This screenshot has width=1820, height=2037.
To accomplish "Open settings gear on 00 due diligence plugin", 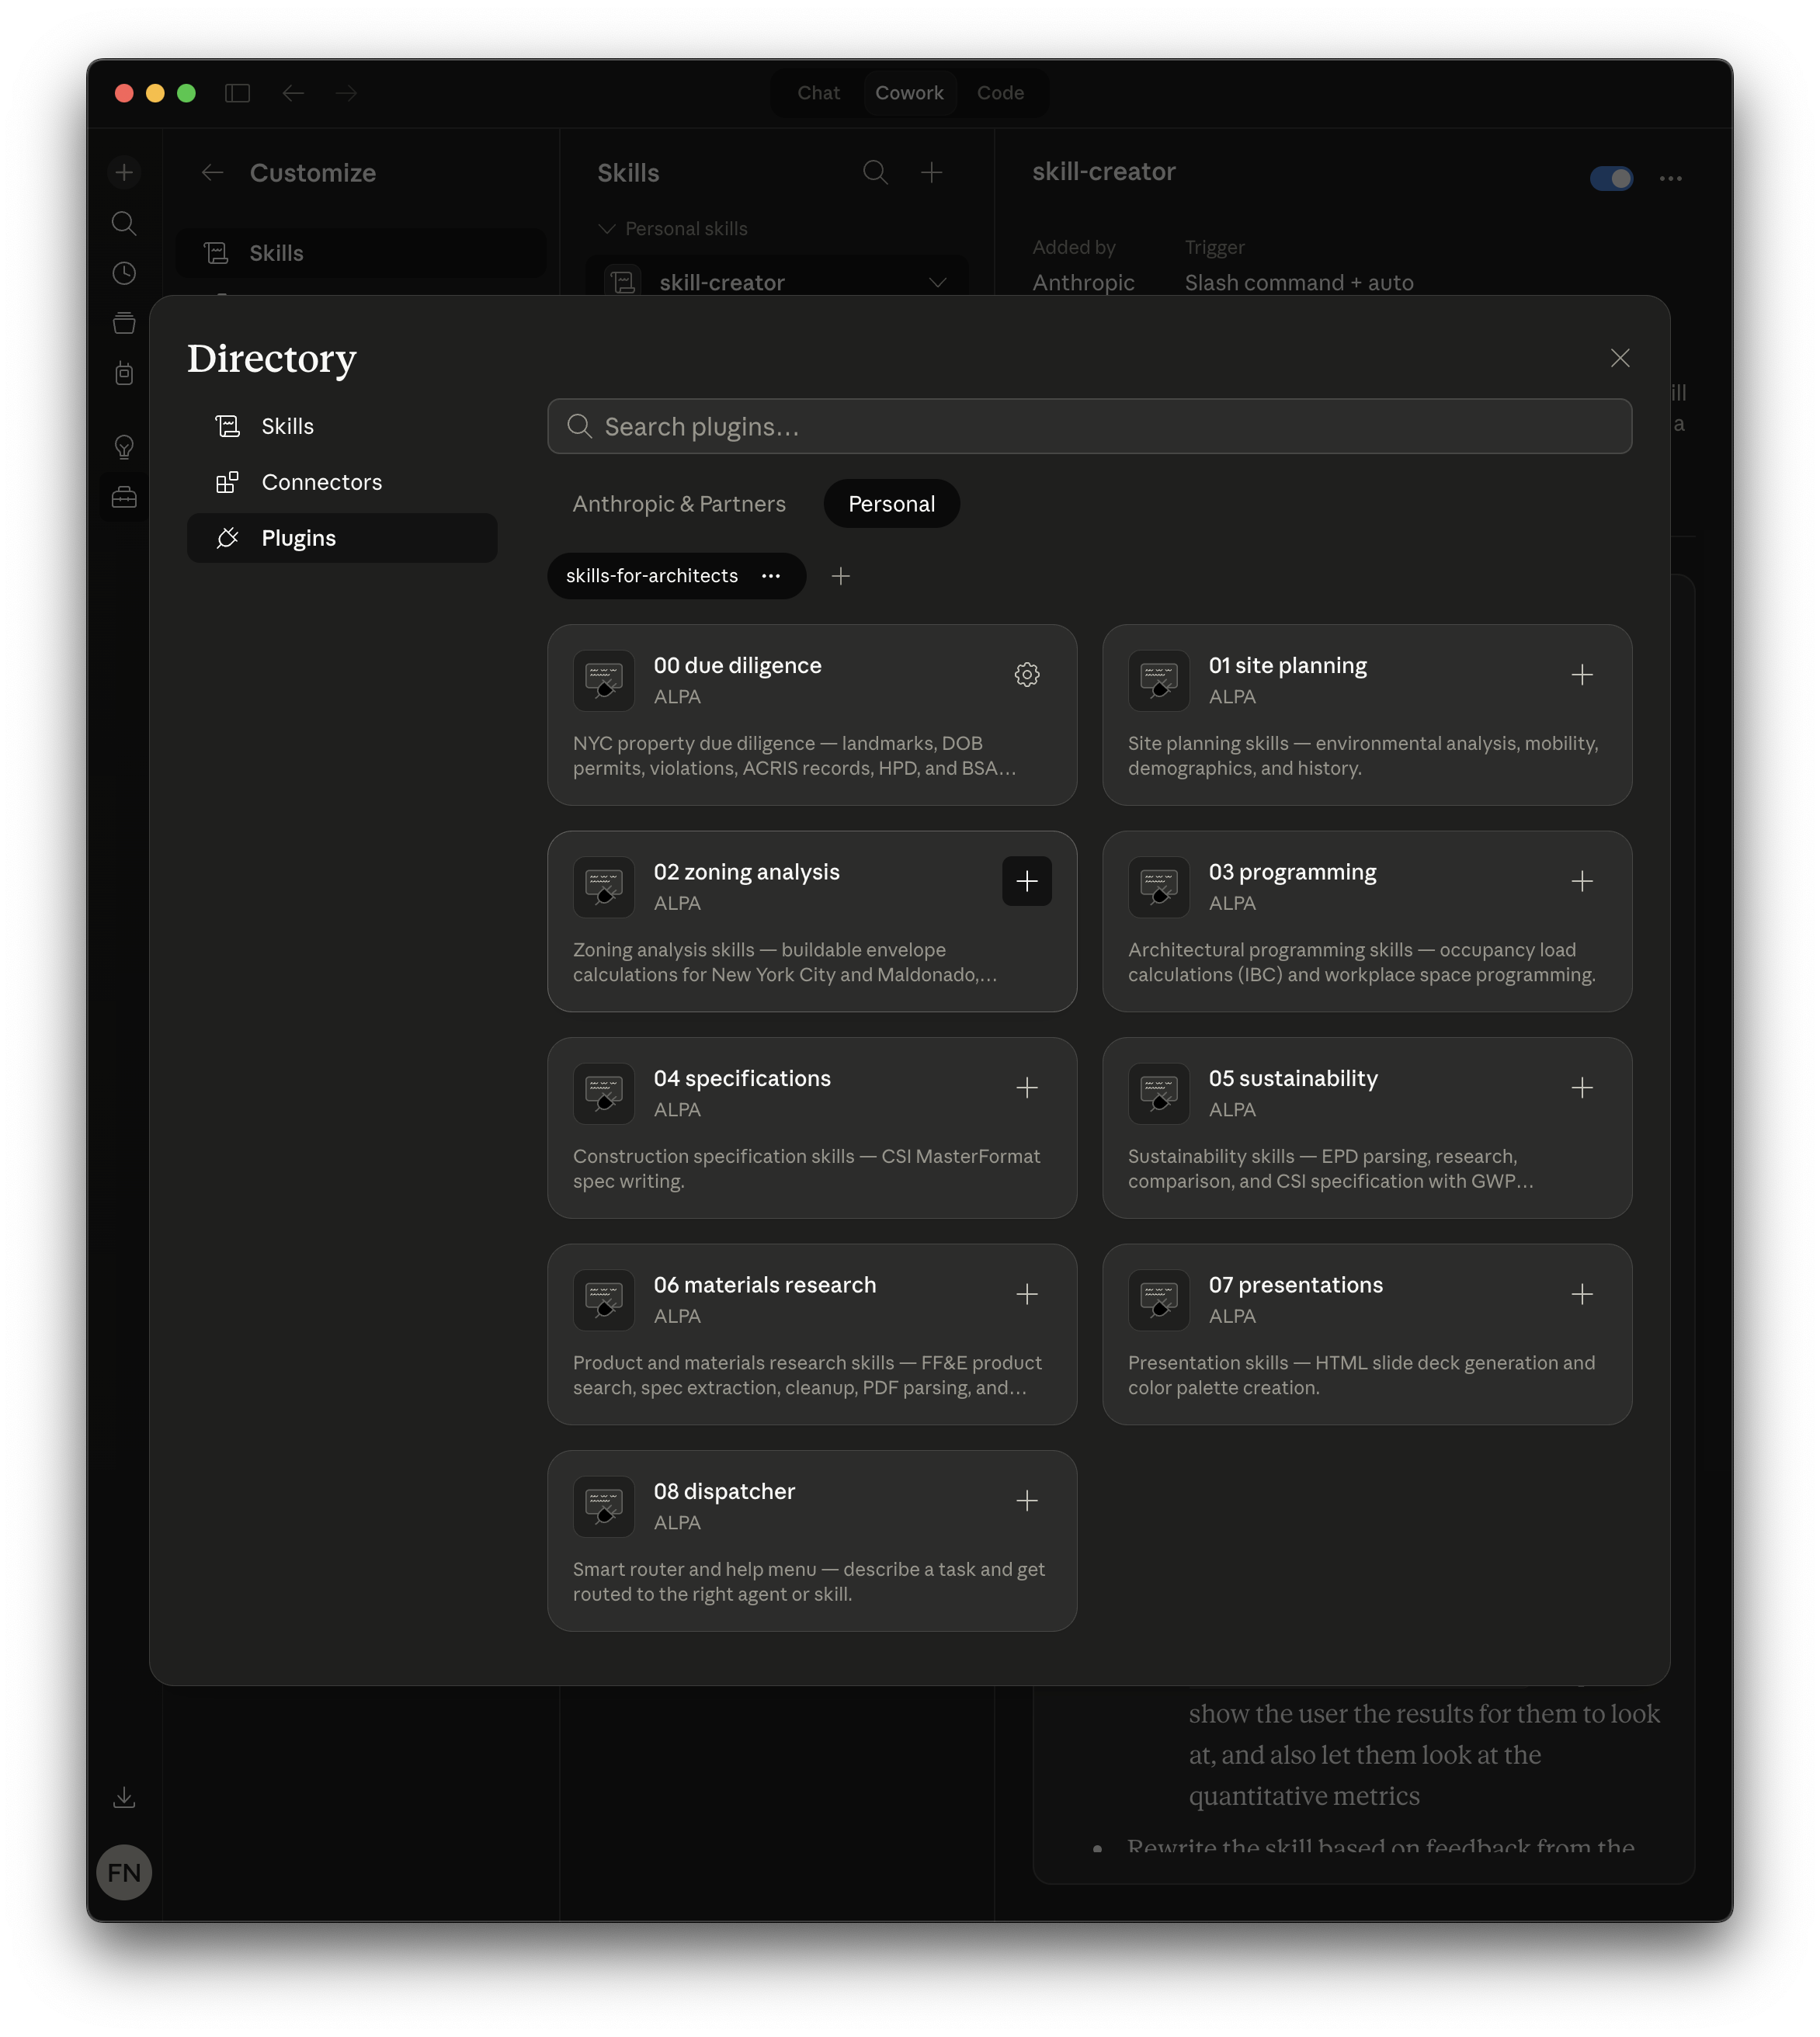I will 1027,675.
